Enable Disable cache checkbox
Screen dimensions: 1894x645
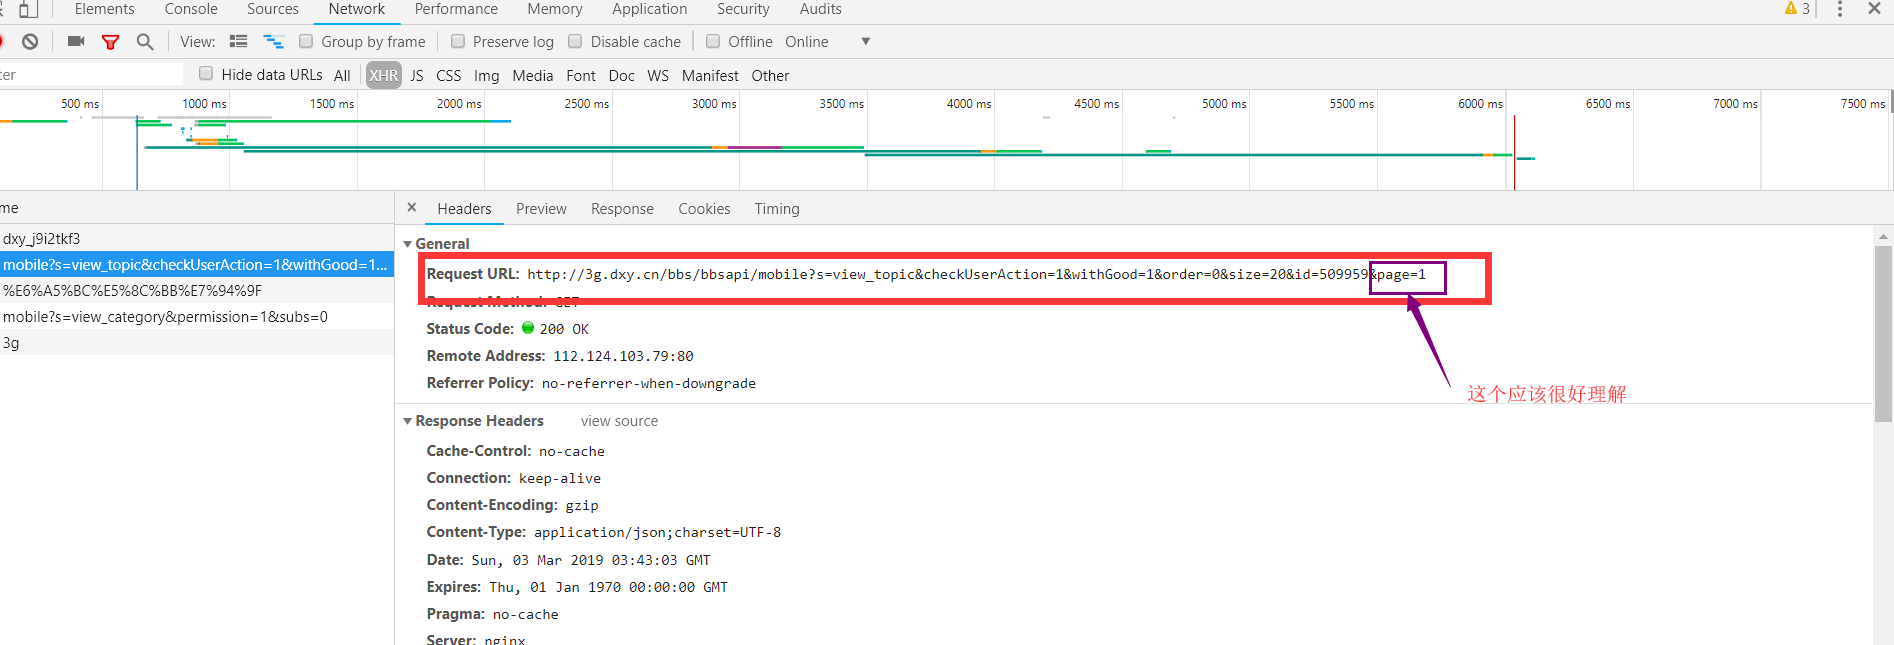pos(575,41)
